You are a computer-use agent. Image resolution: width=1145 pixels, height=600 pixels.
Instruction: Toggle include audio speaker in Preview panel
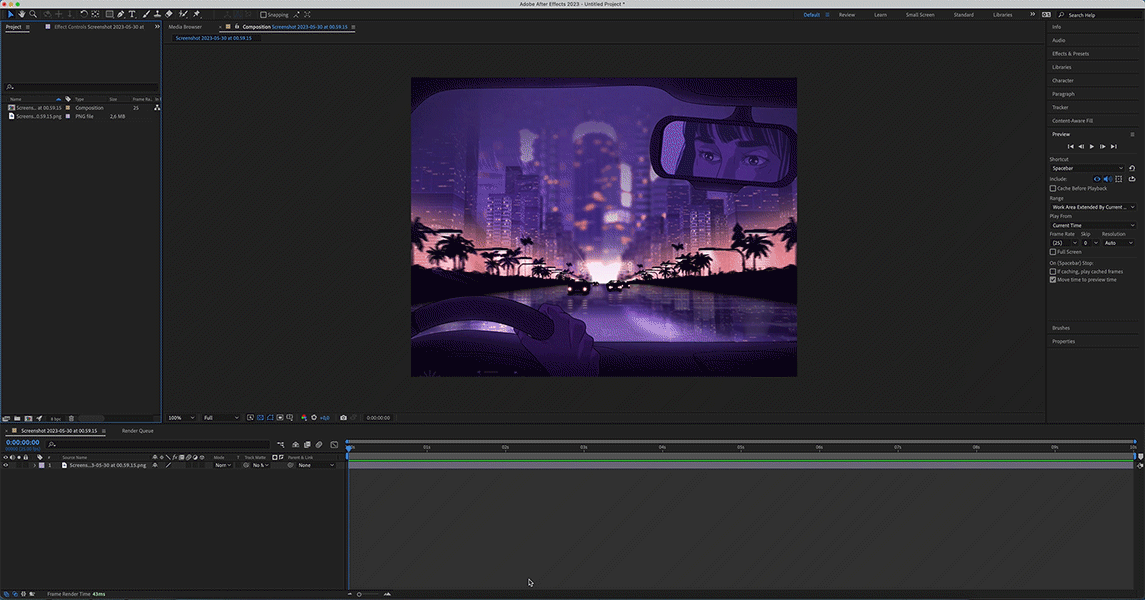click(x=1108, y=179)
